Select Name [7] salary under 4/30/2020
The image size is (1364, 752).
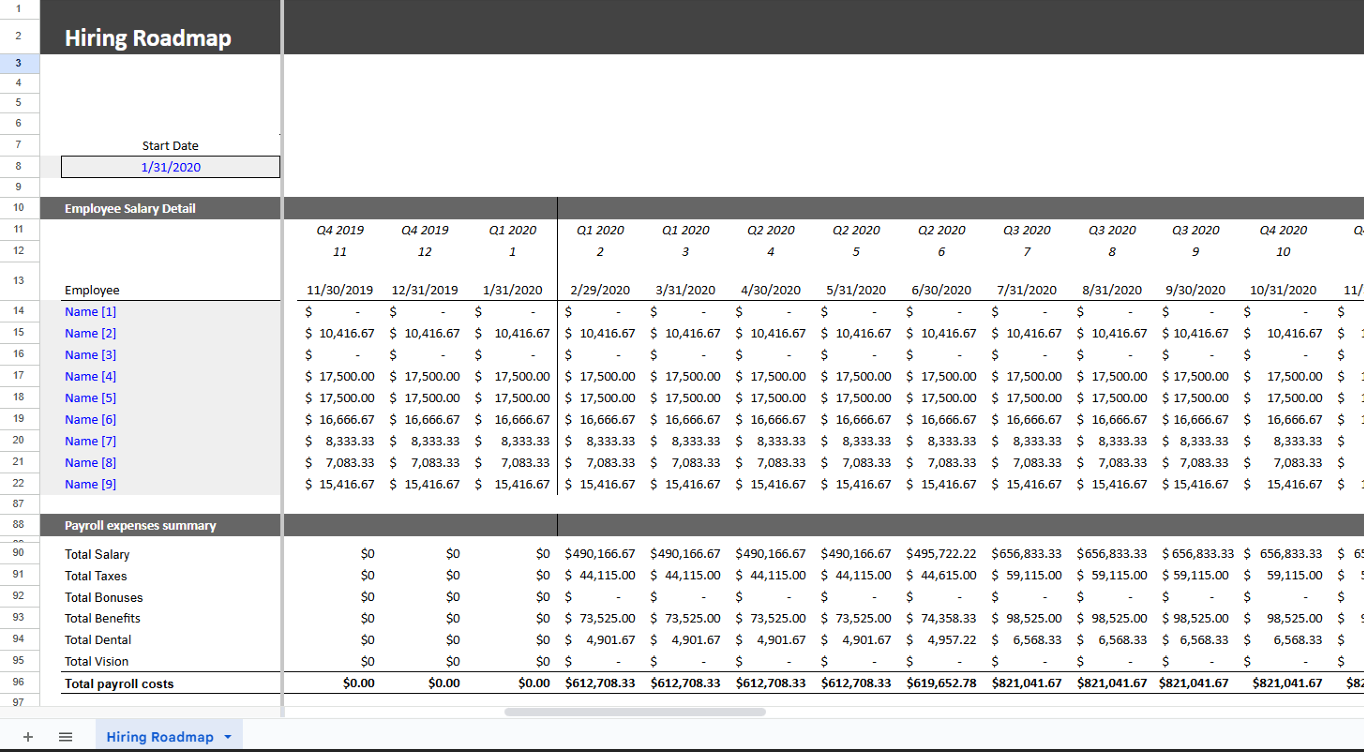pos(771,441)
